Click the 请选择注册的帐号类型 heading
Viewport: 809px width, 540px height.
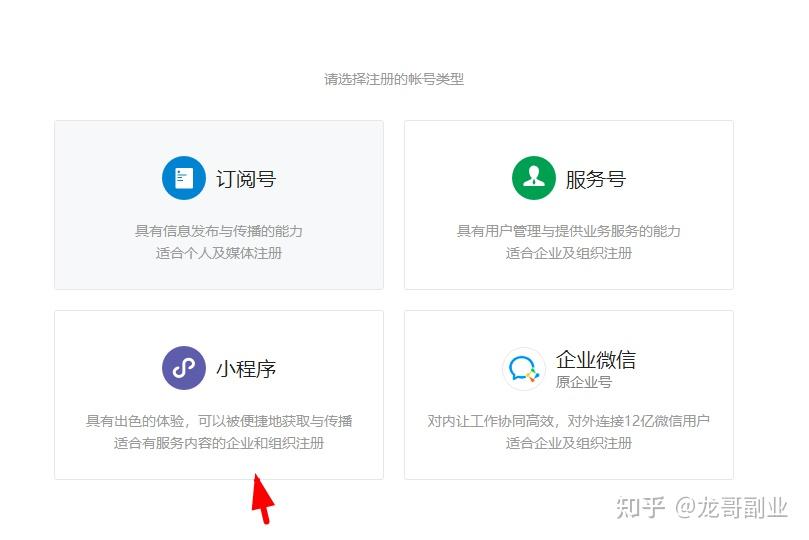pos(394,79)
